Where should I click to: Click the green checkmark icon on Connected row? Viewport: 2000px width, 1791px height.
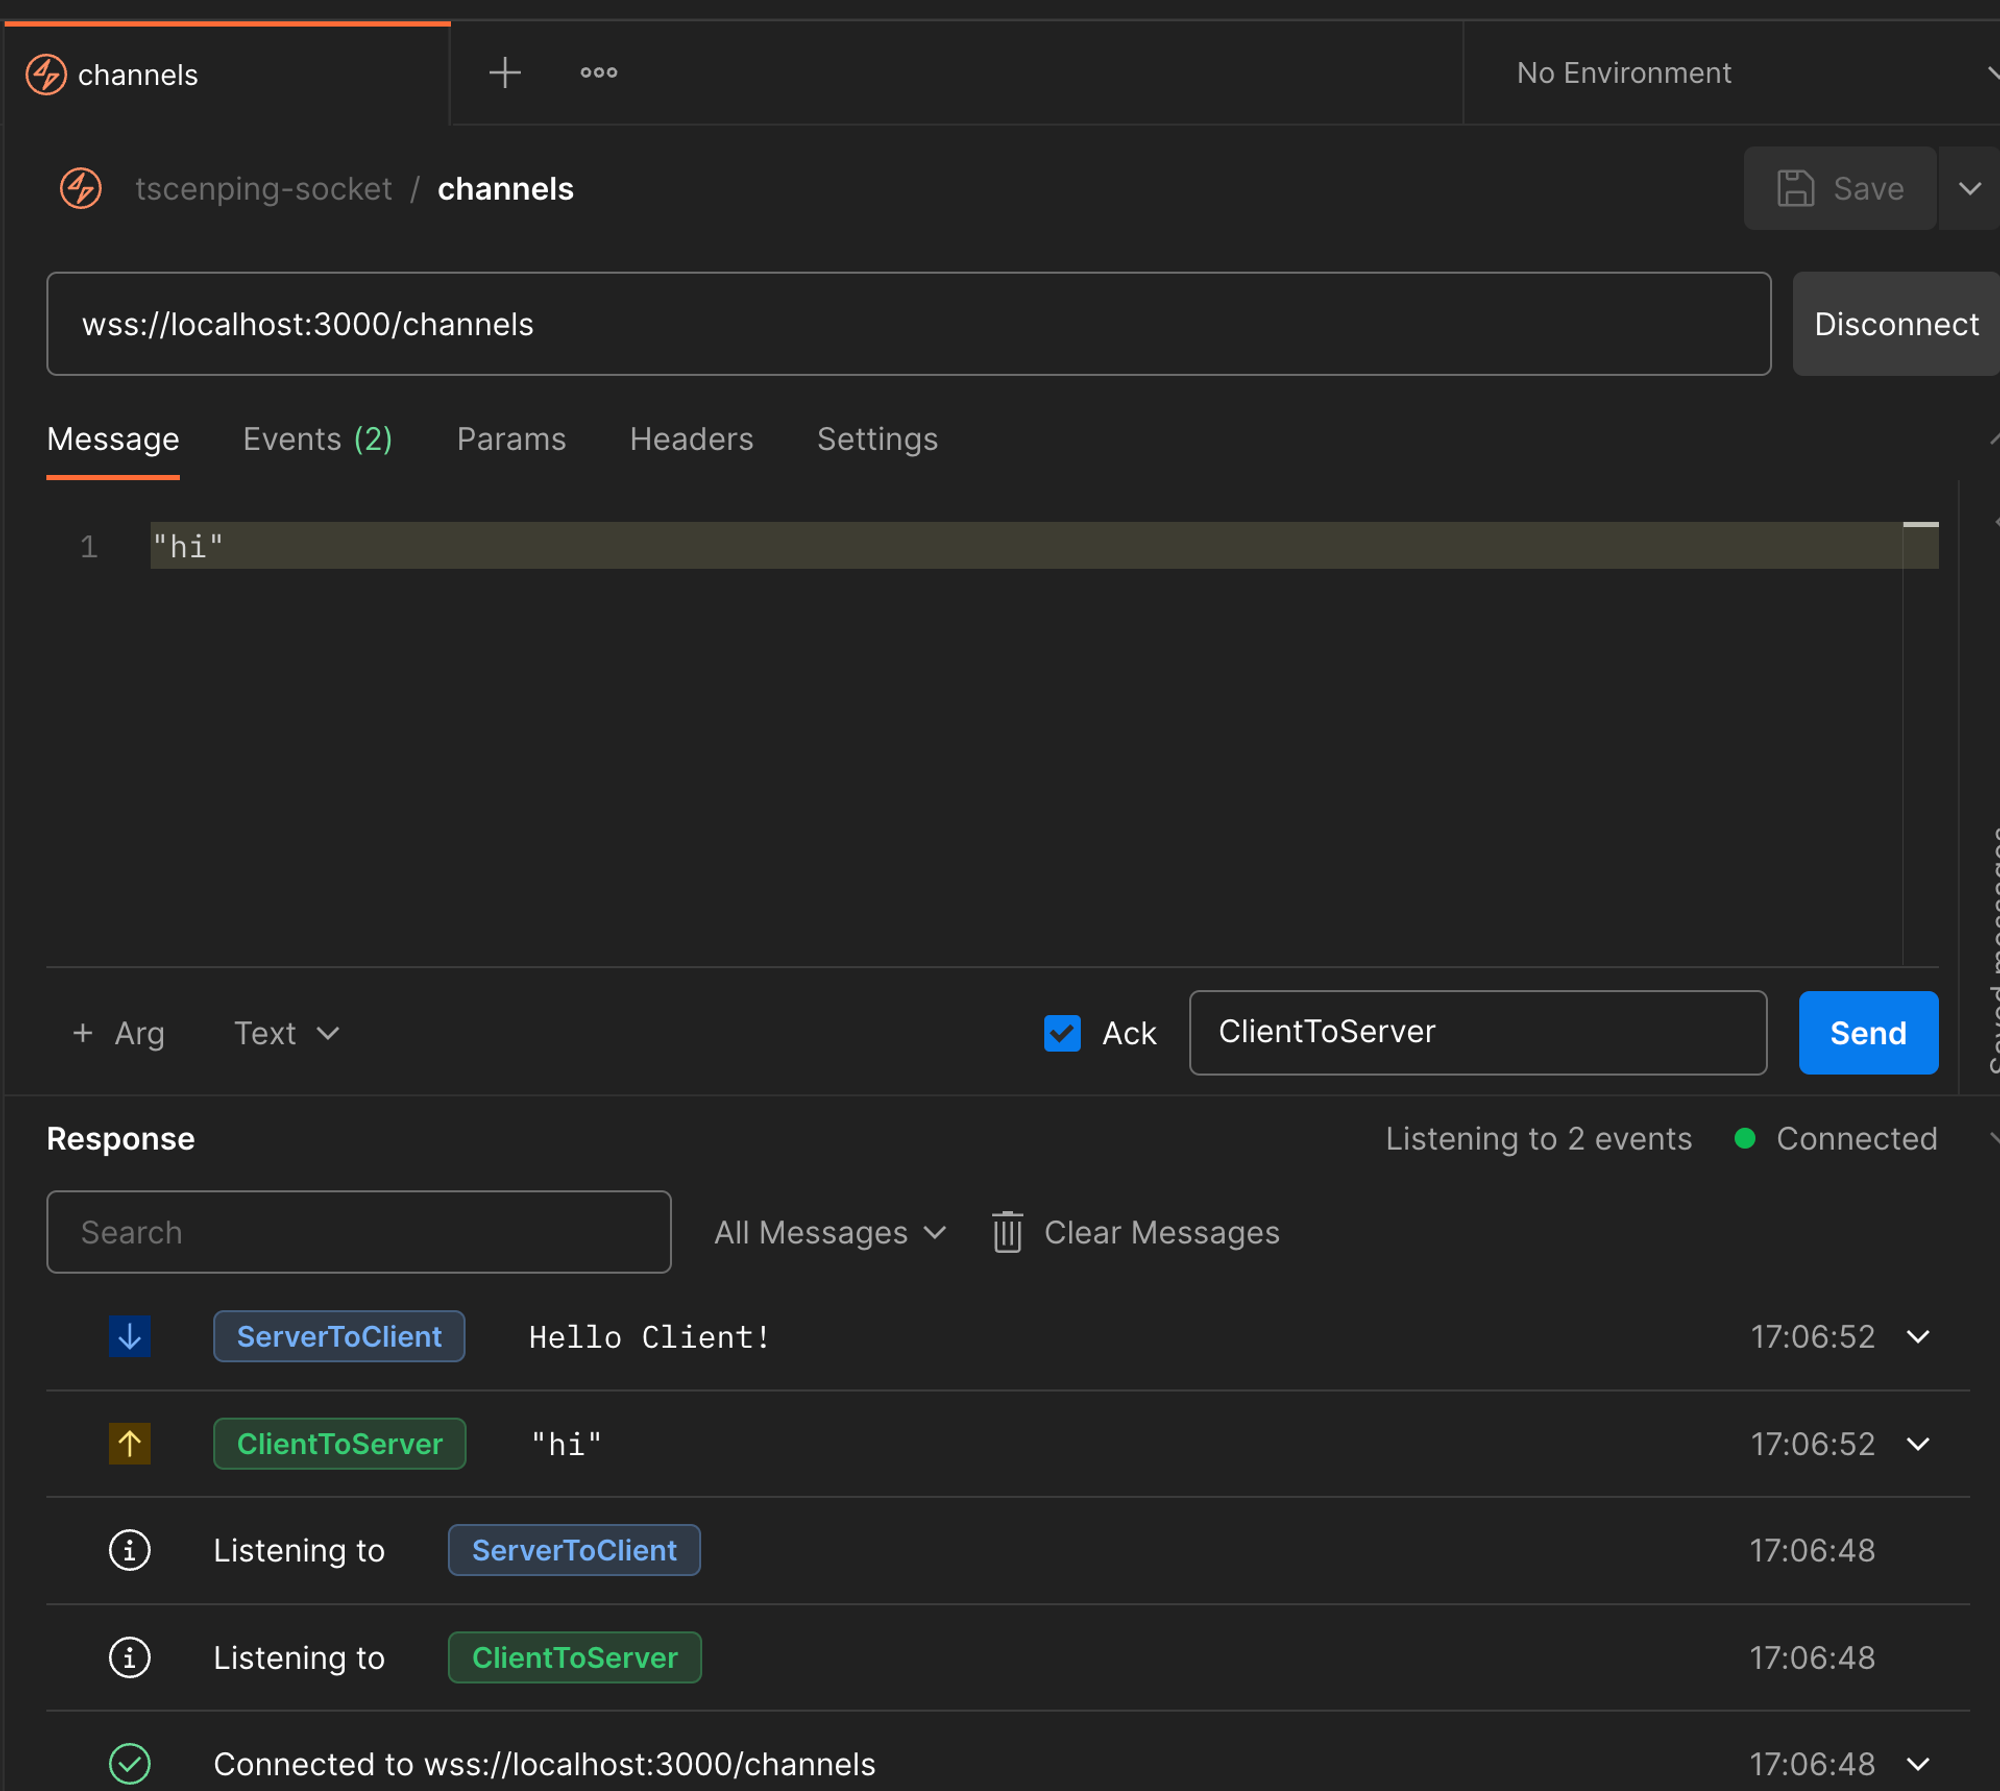coord(130,1763)
